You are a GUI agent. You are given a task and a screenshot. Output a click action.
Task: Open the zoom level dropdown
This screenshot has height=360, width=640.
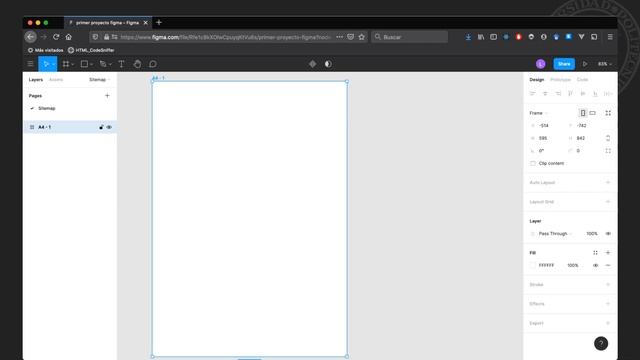tap(604, 64)
